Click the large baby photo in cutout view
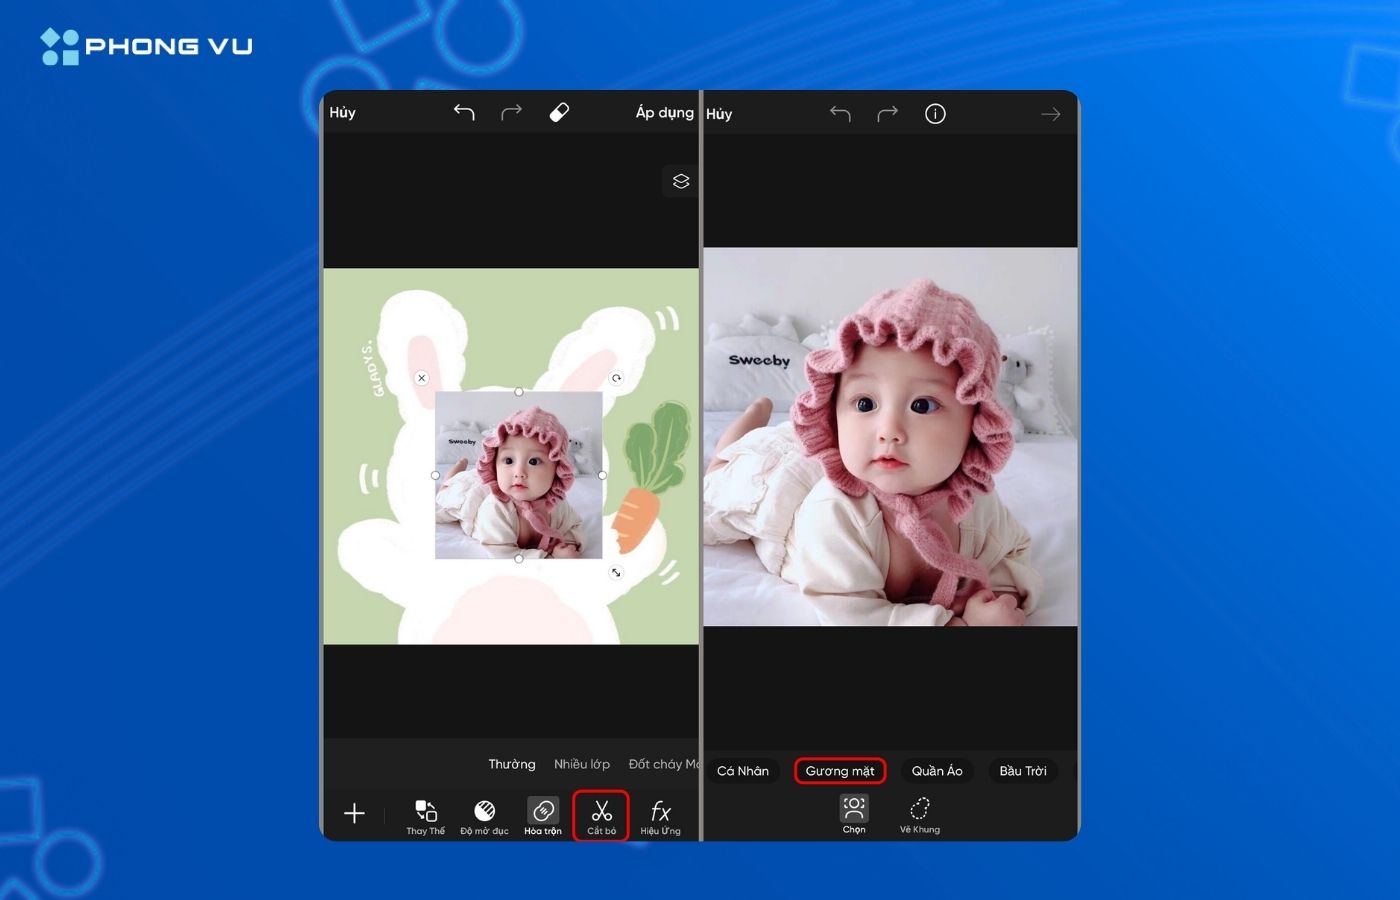Image resolution: width=1400 pixels, height=900 pixels. coord(891,437)
